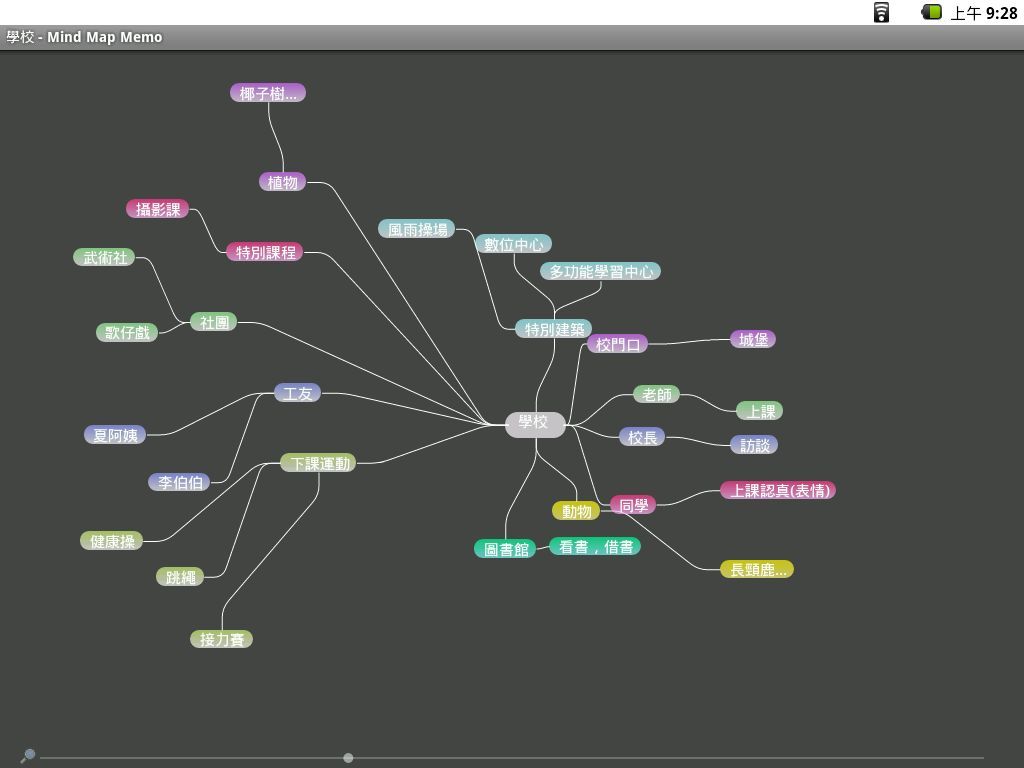Viewport: 1024px width, 768px height.
Task: Select the 下課運動 node
Action: 319,463
